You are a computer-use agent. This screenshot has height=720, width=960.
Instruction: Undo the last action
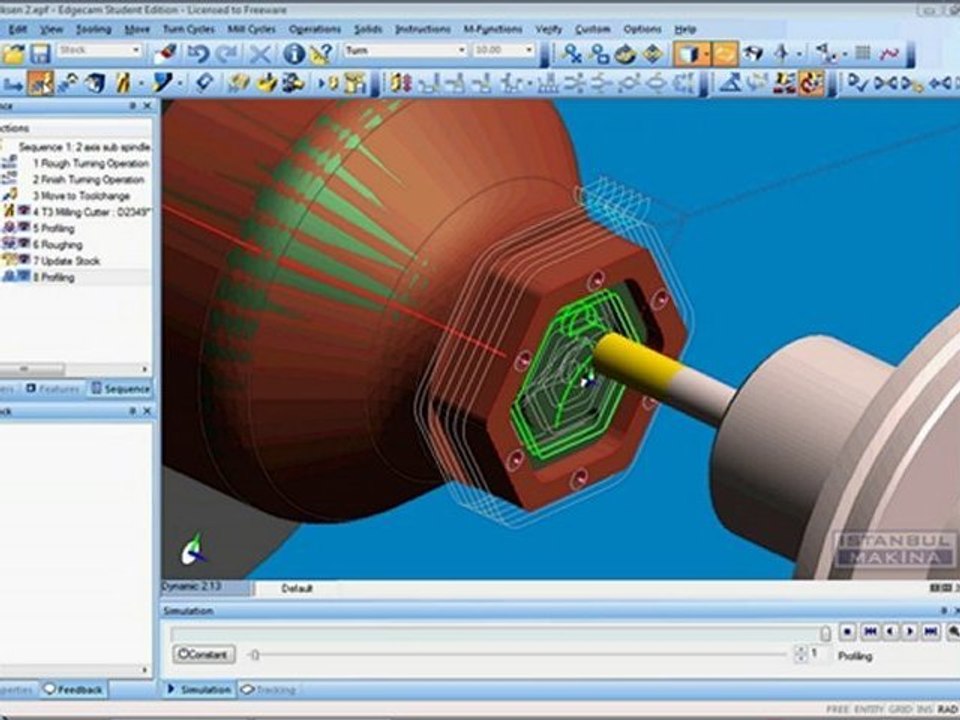point(198,54)
